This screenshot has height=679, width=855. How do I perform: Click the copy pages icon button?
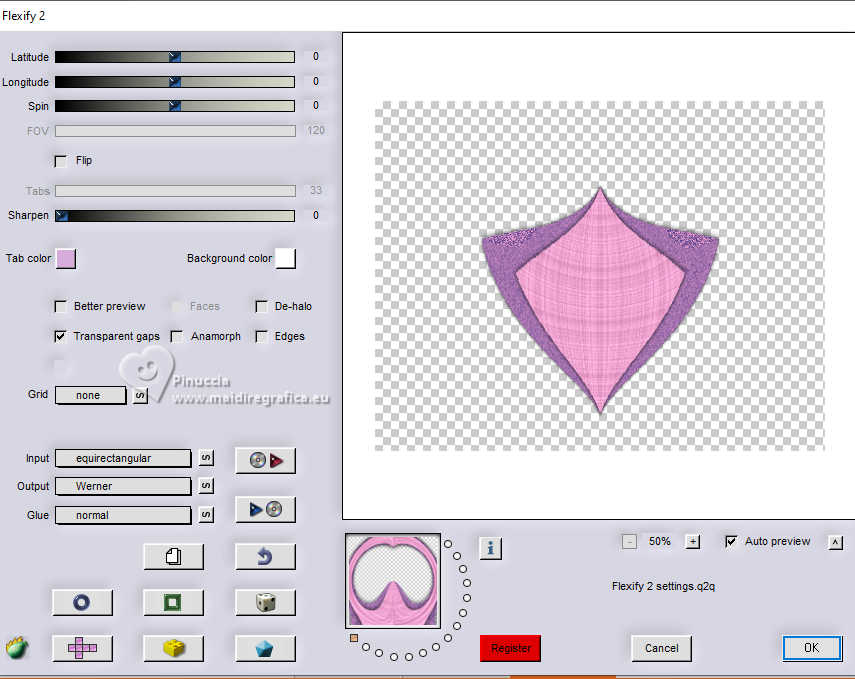pos(174,557)
